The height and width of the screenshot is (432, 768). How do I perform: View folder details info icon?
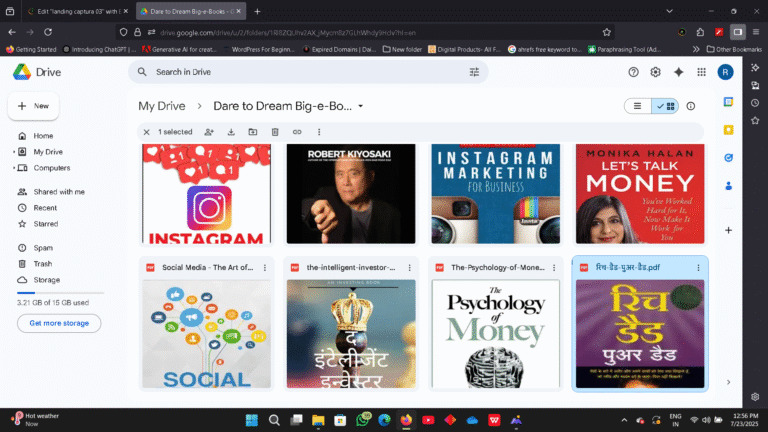[691, 106]
